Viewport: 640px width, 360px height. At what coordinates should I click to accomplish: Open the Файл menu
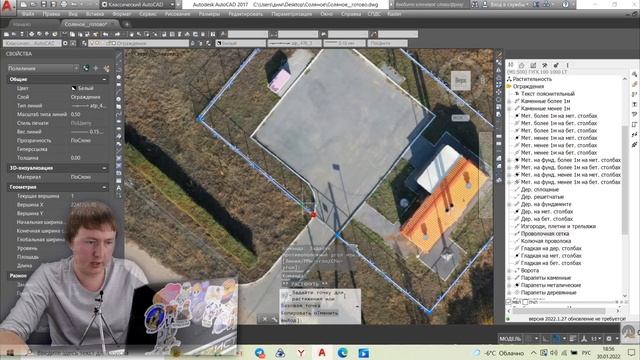(x=28, y=14)
